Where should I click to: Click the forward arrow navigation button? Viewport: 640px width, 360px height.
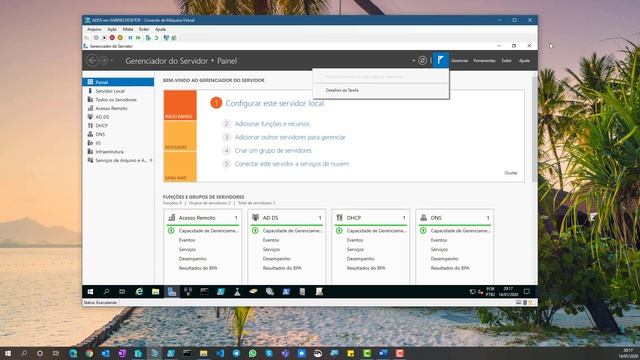click(103, 60)
